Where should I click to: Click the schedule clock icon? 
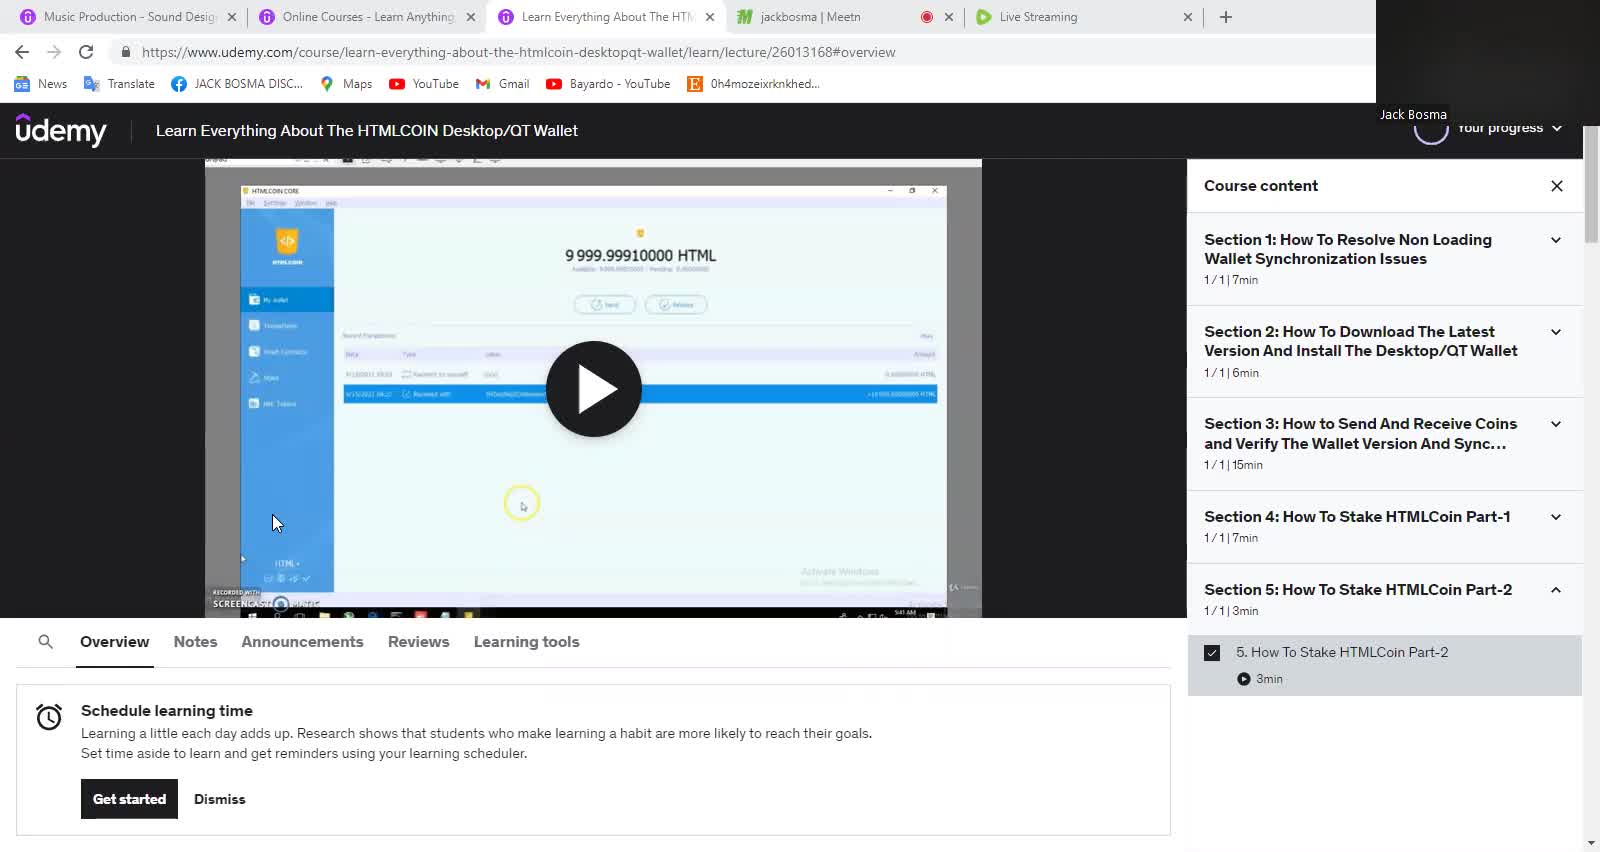click(49, 717)
